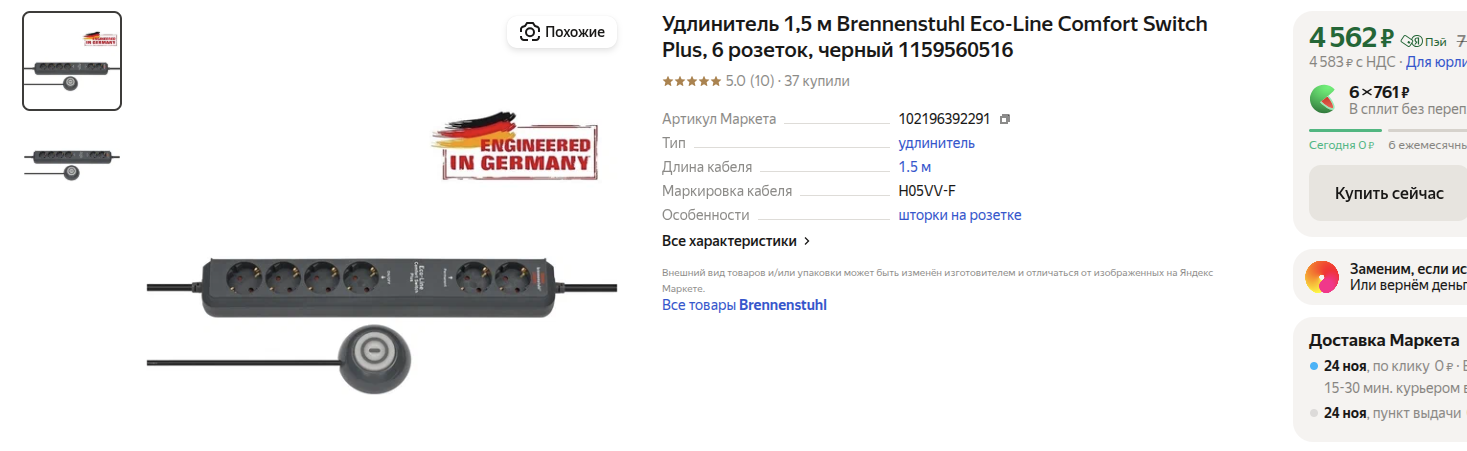Open the шторки на розетке feature link
This screenshot has width=1467, height=451.
click(960, 215)
